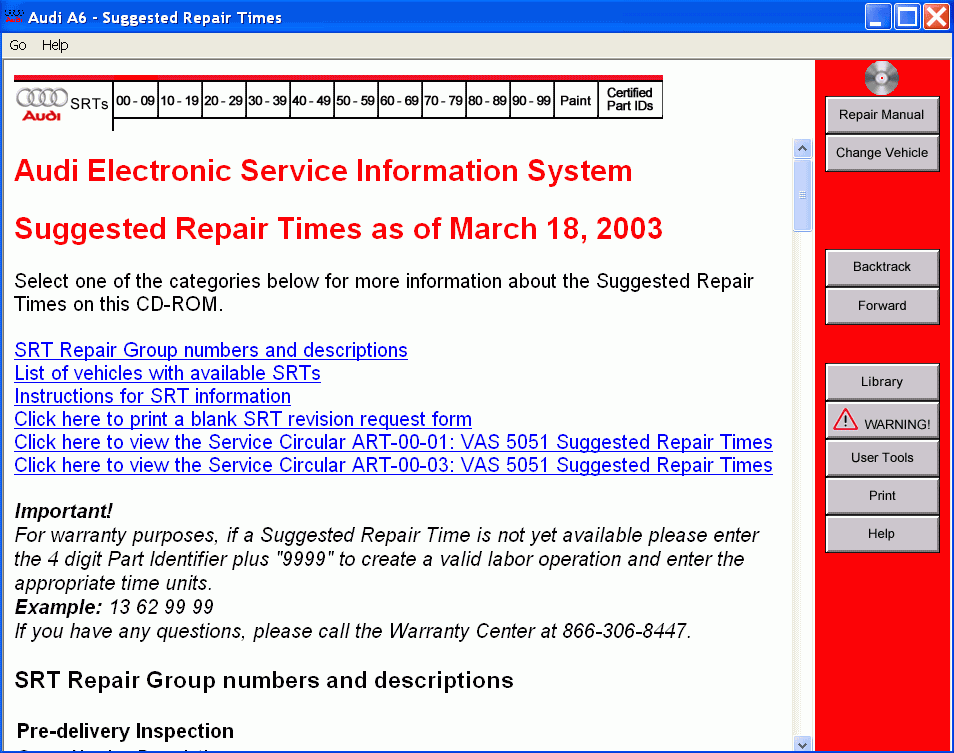This screenshot has width=954, height=753.
Task: Click the 'Important!' text
Action: pyautogui.click(x=63, y=511)
